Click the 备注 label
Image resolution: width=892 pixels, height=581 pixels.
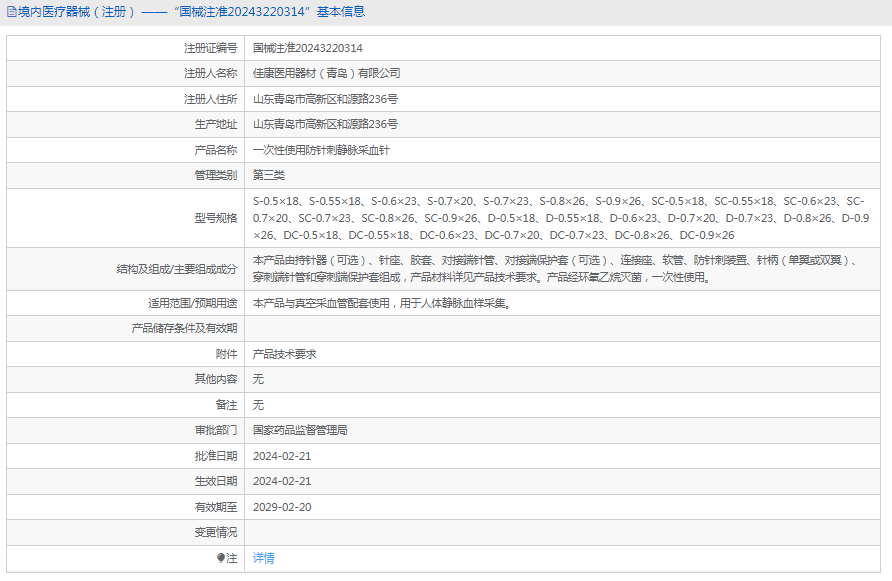226,405
